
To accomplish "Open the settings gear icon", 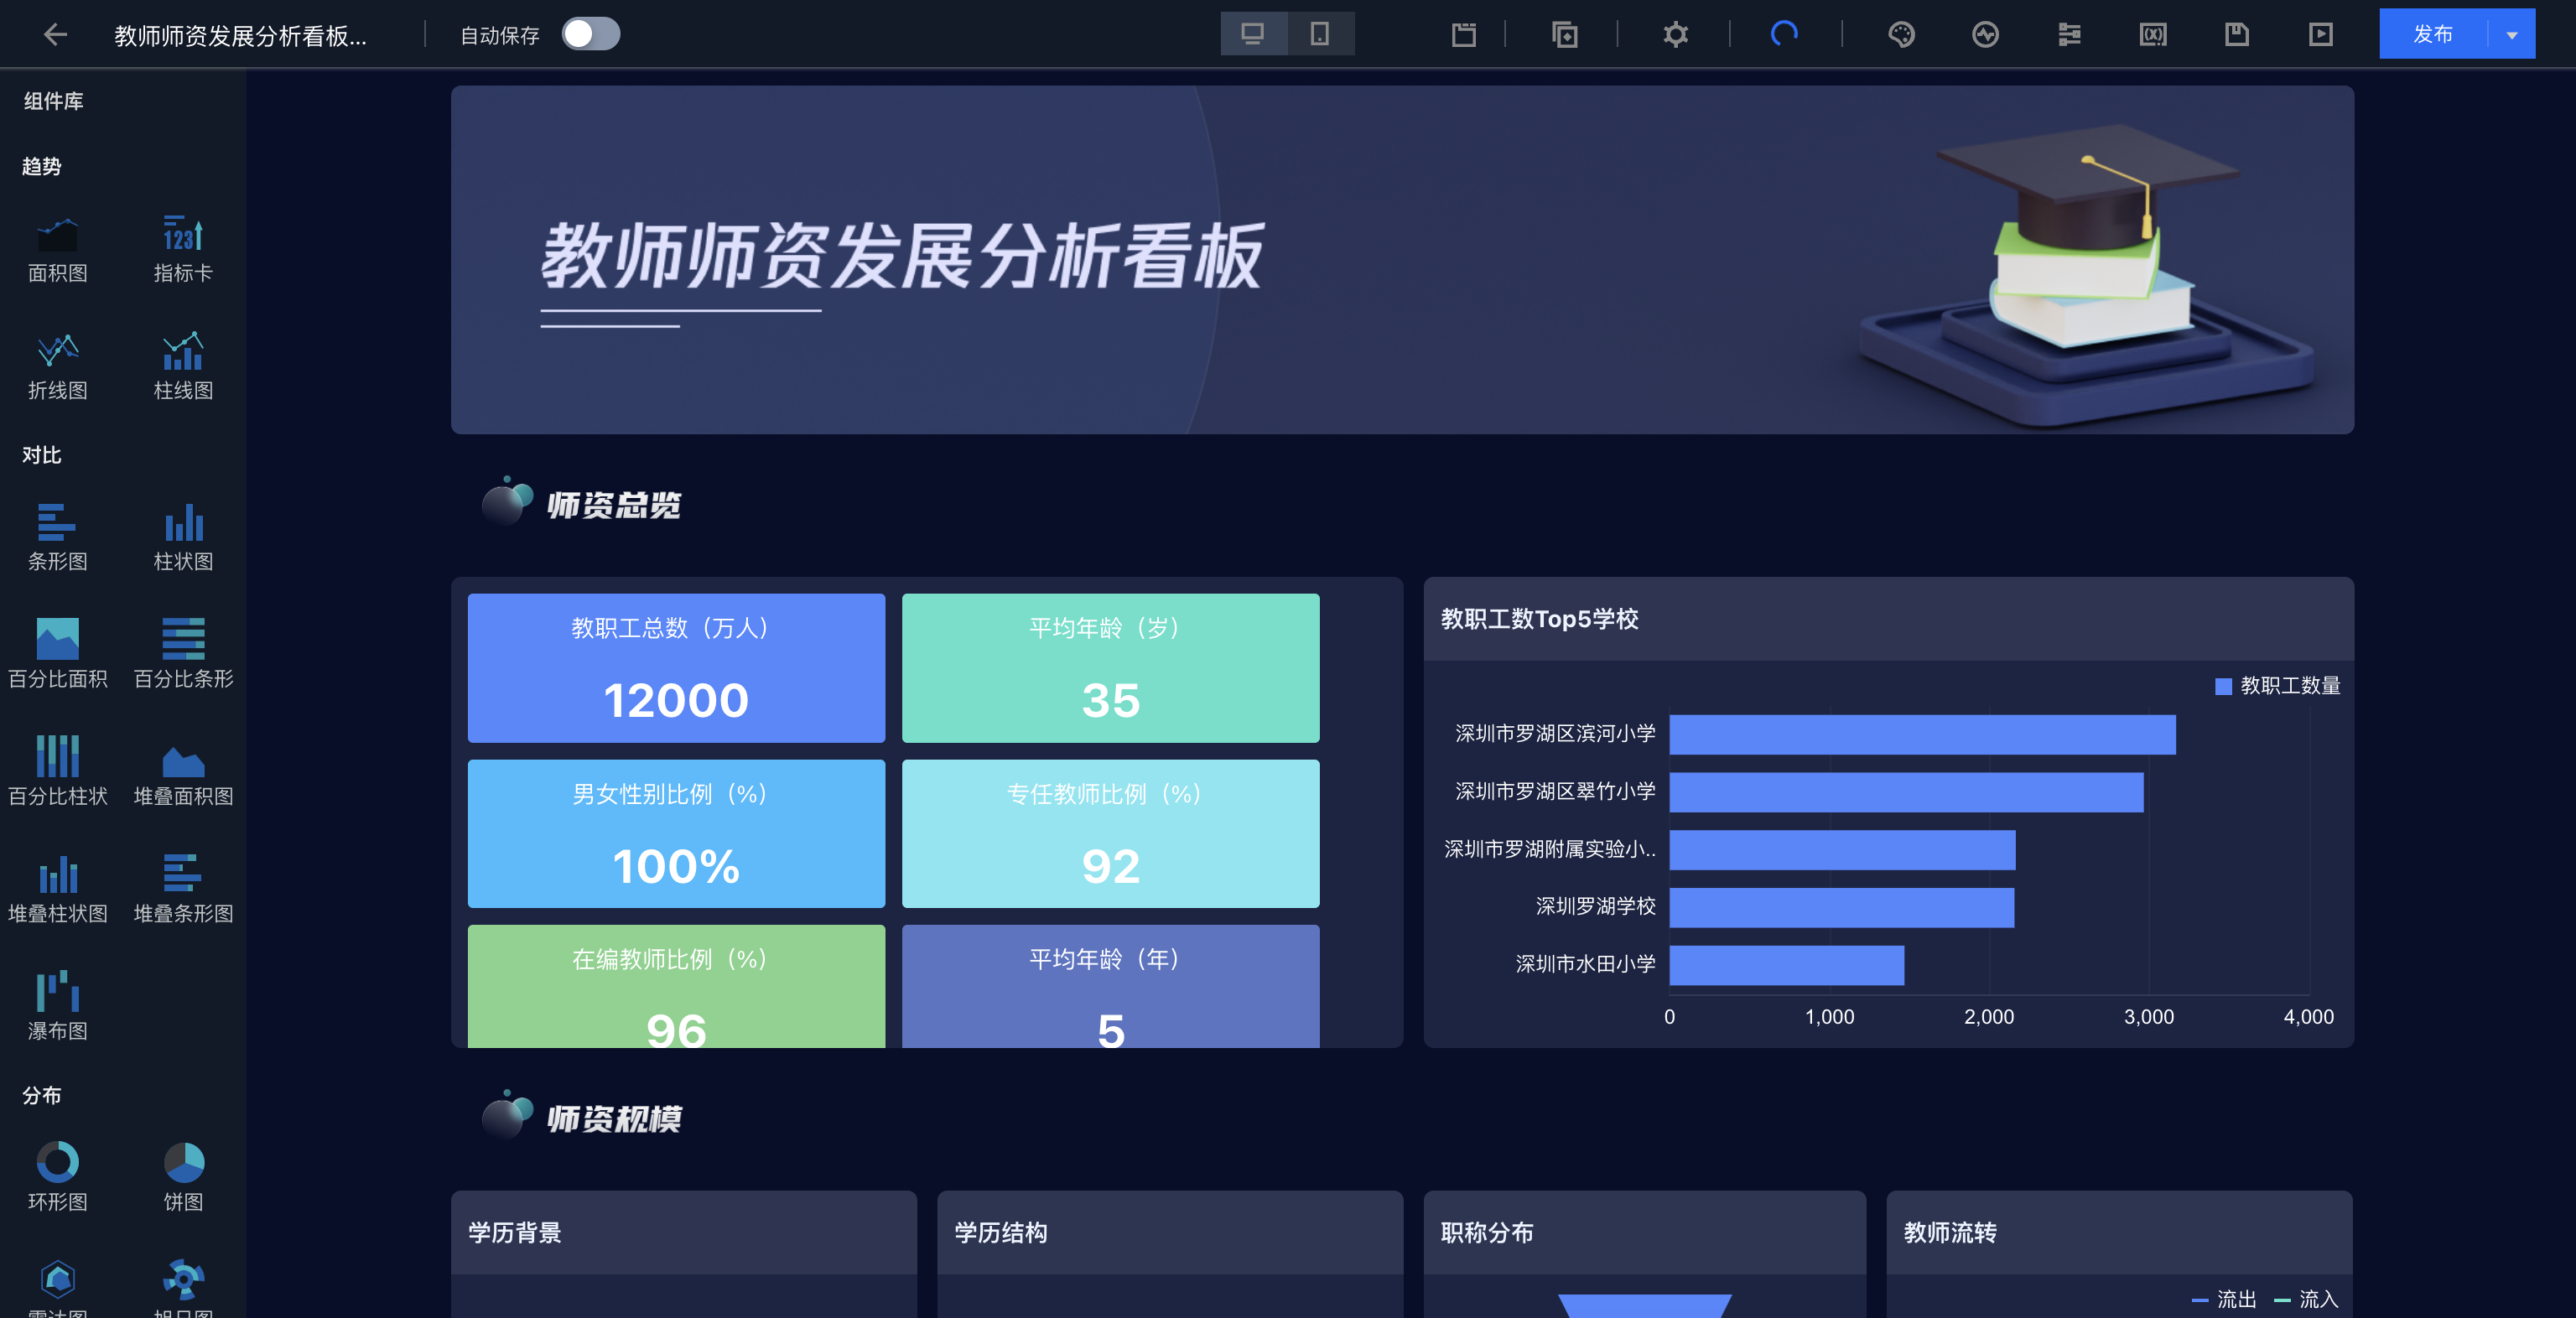I will click(x=1675, y=35).
